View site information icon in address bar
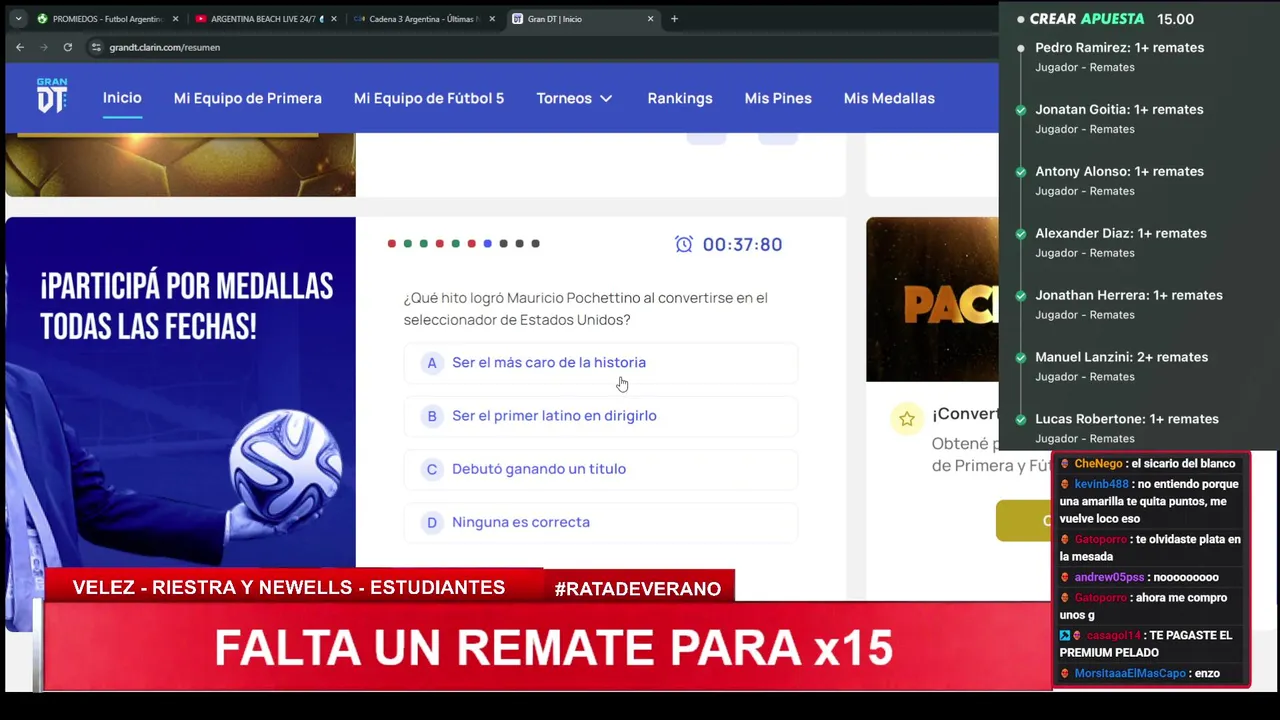Image resolution: width=1280 pixels, height=720 pixels. pyautogui.click(x=96, y=47)
